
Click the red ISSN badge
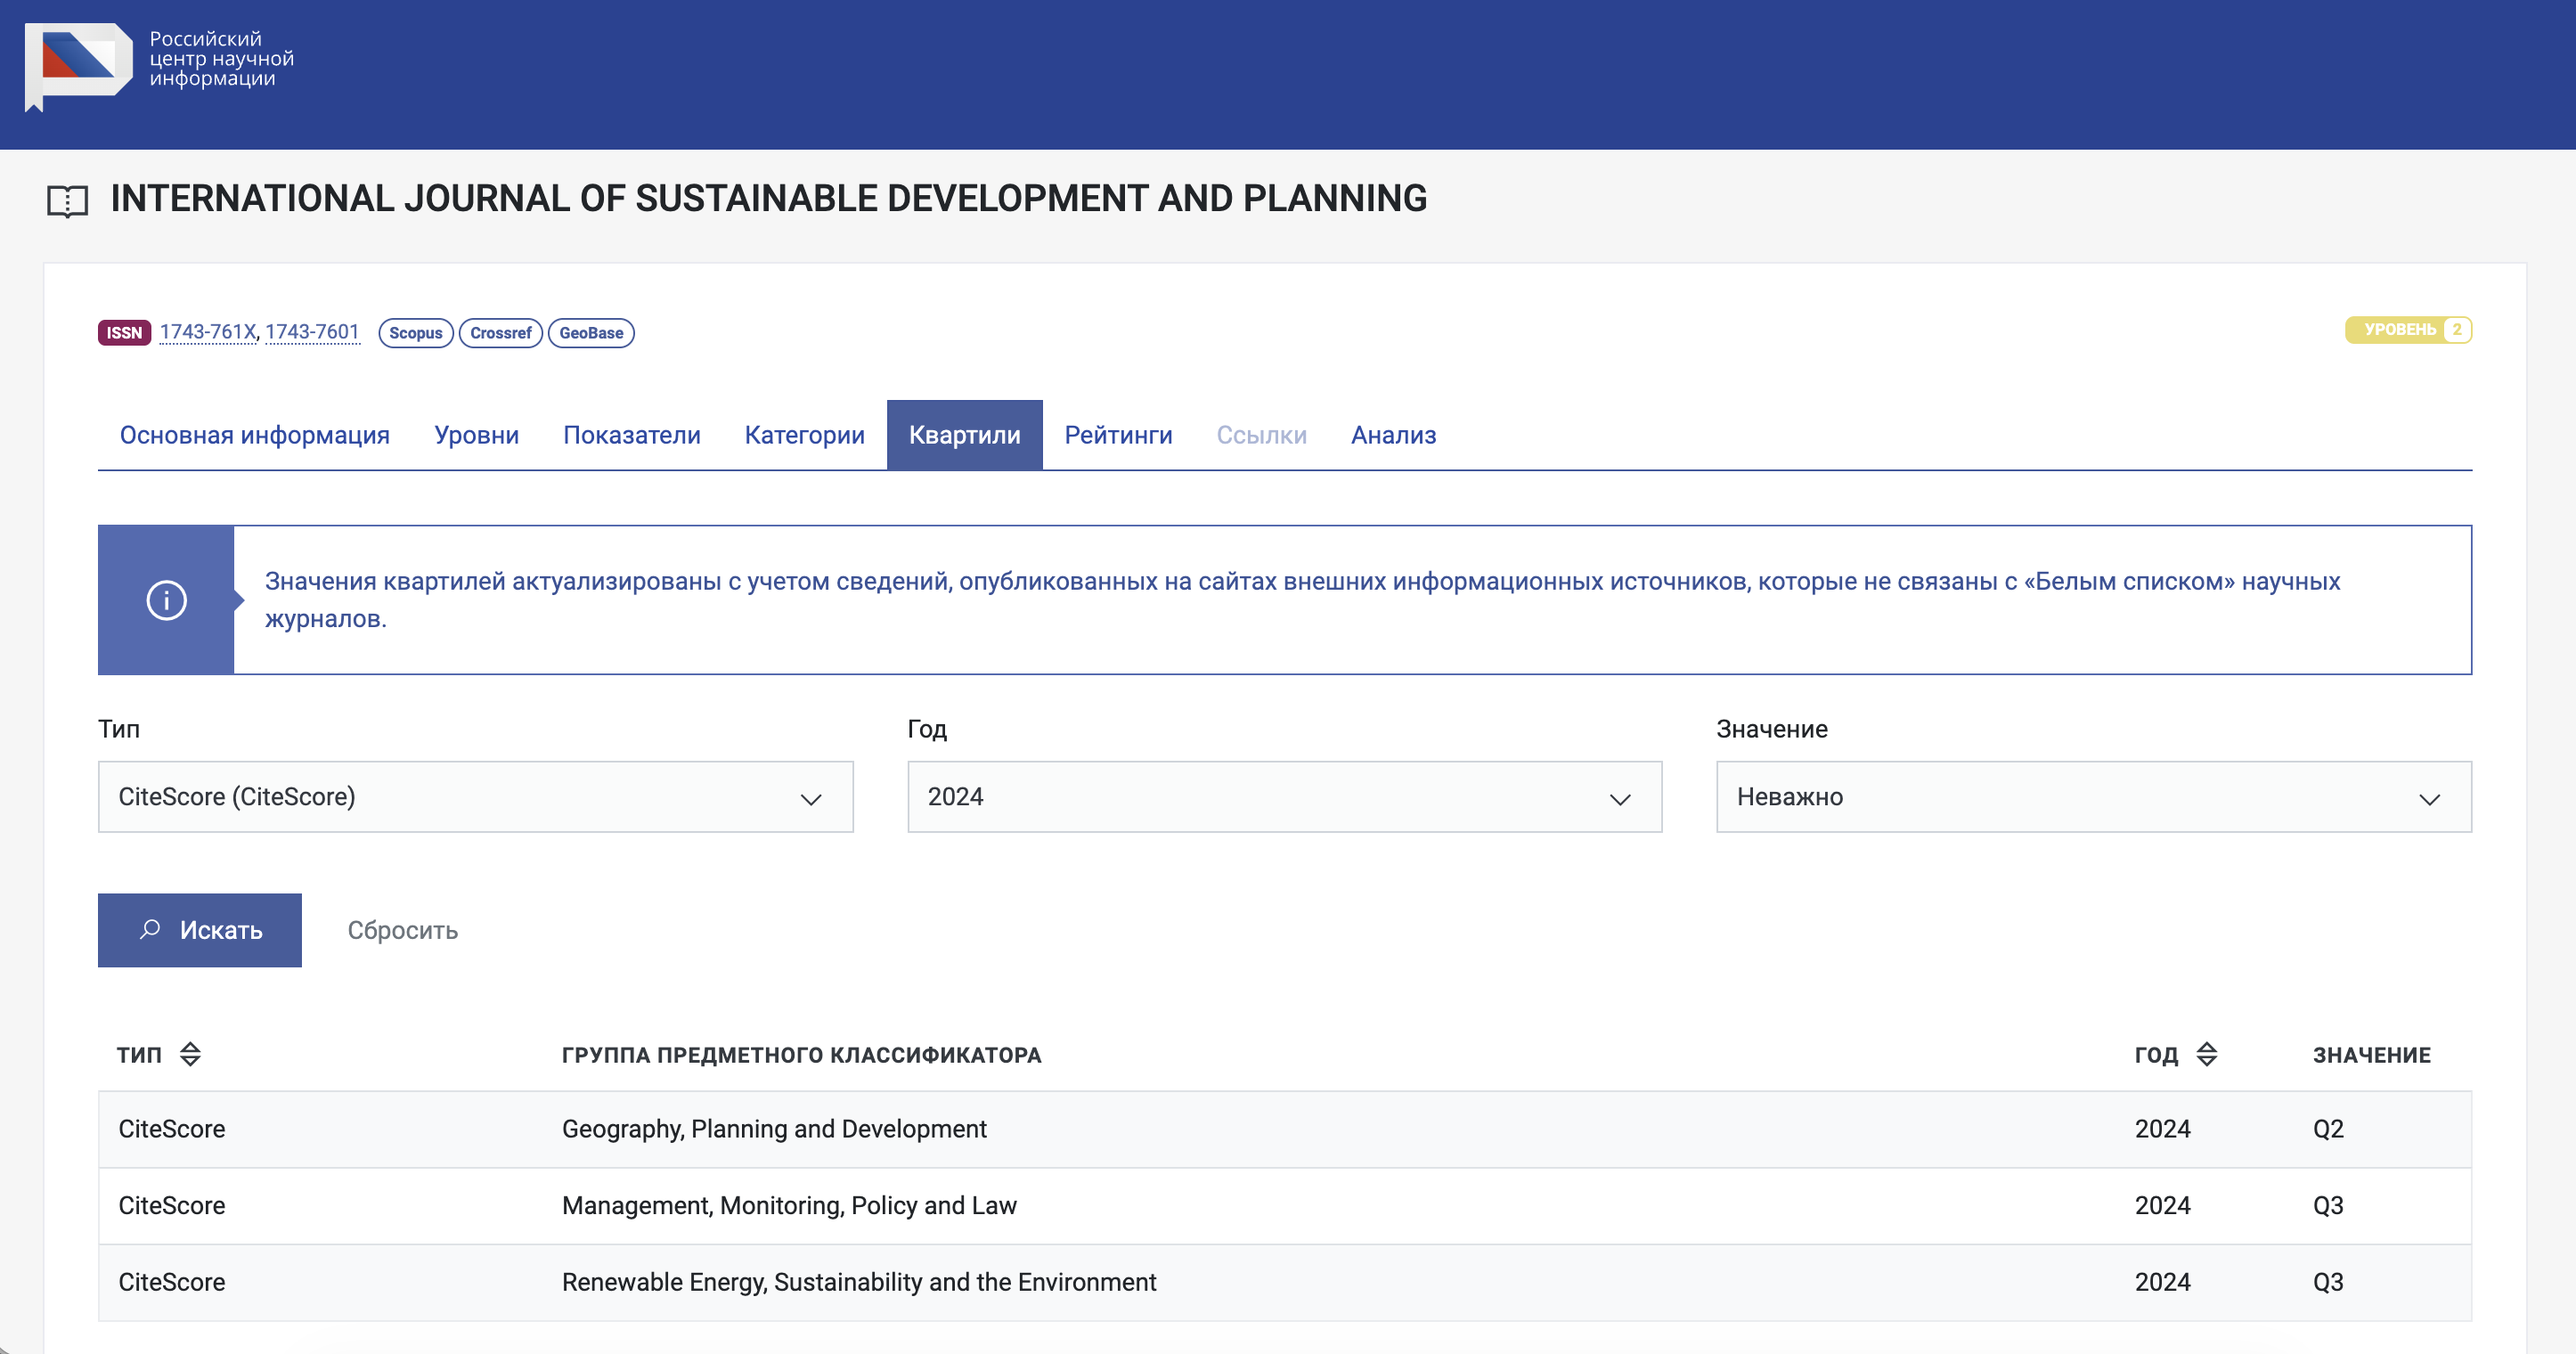point(124,332)
